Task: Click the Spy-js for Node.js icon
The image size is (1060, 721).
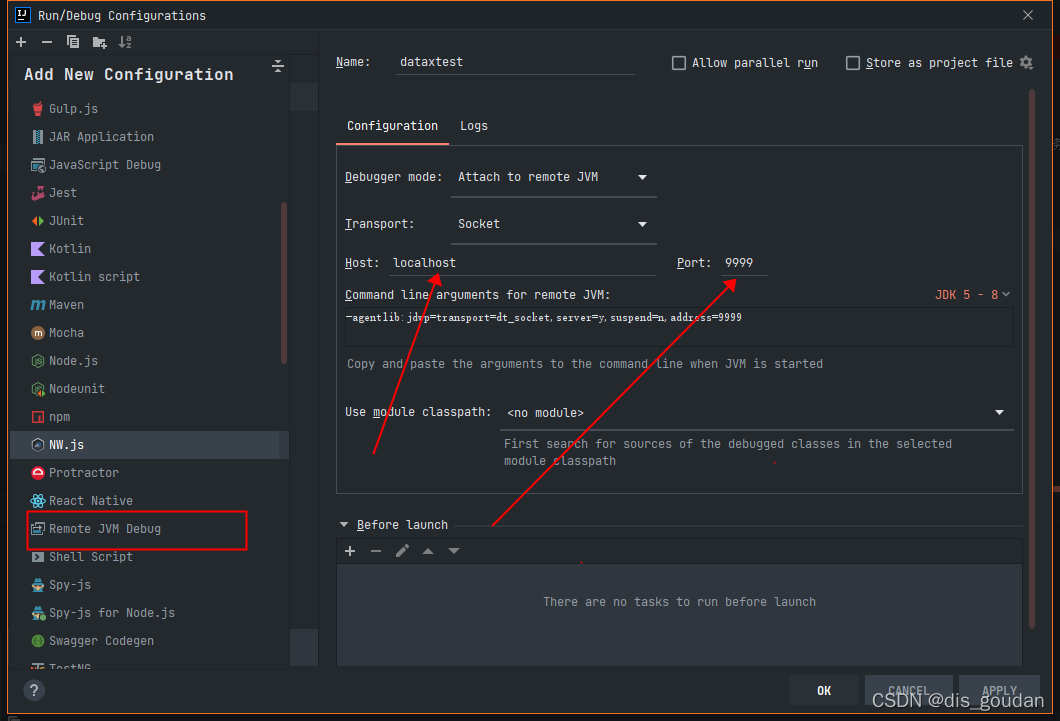Action: (x=38, y=614)
